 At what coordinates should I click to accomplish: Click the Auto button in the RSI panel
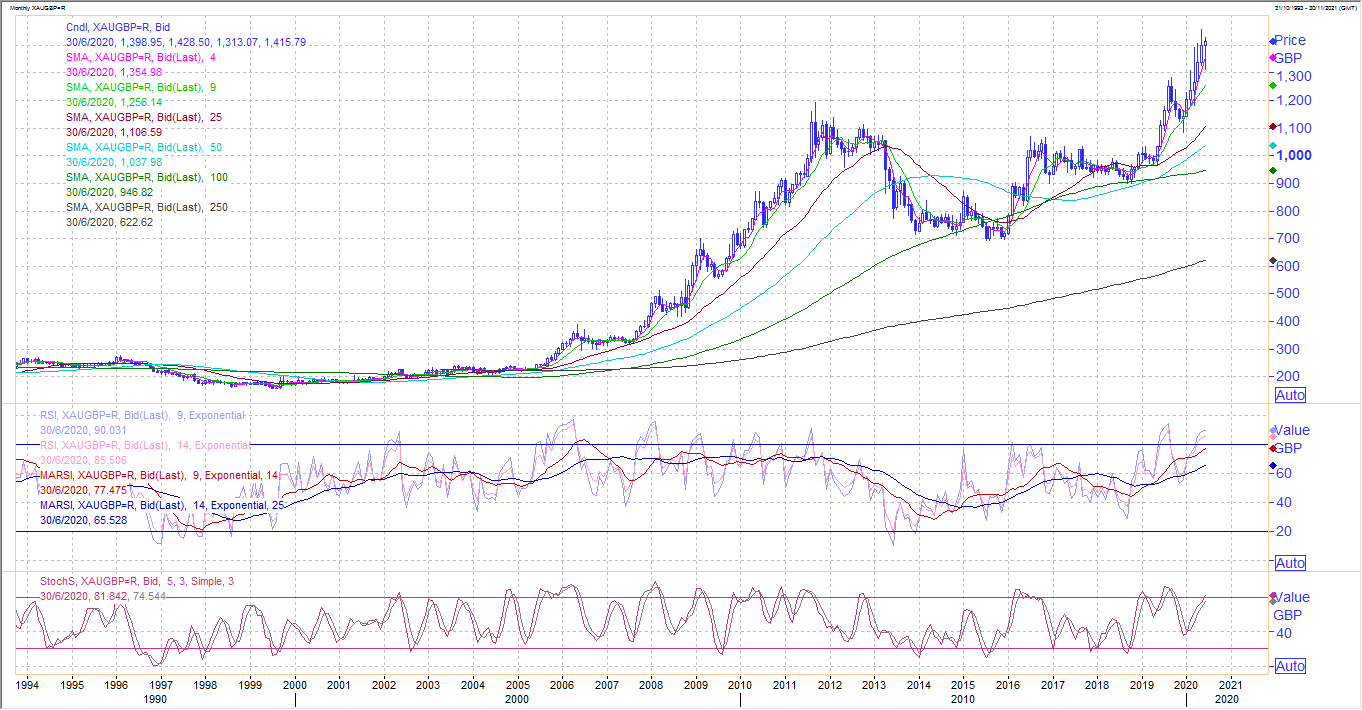pyautogui.click(x=1290, y=563)
